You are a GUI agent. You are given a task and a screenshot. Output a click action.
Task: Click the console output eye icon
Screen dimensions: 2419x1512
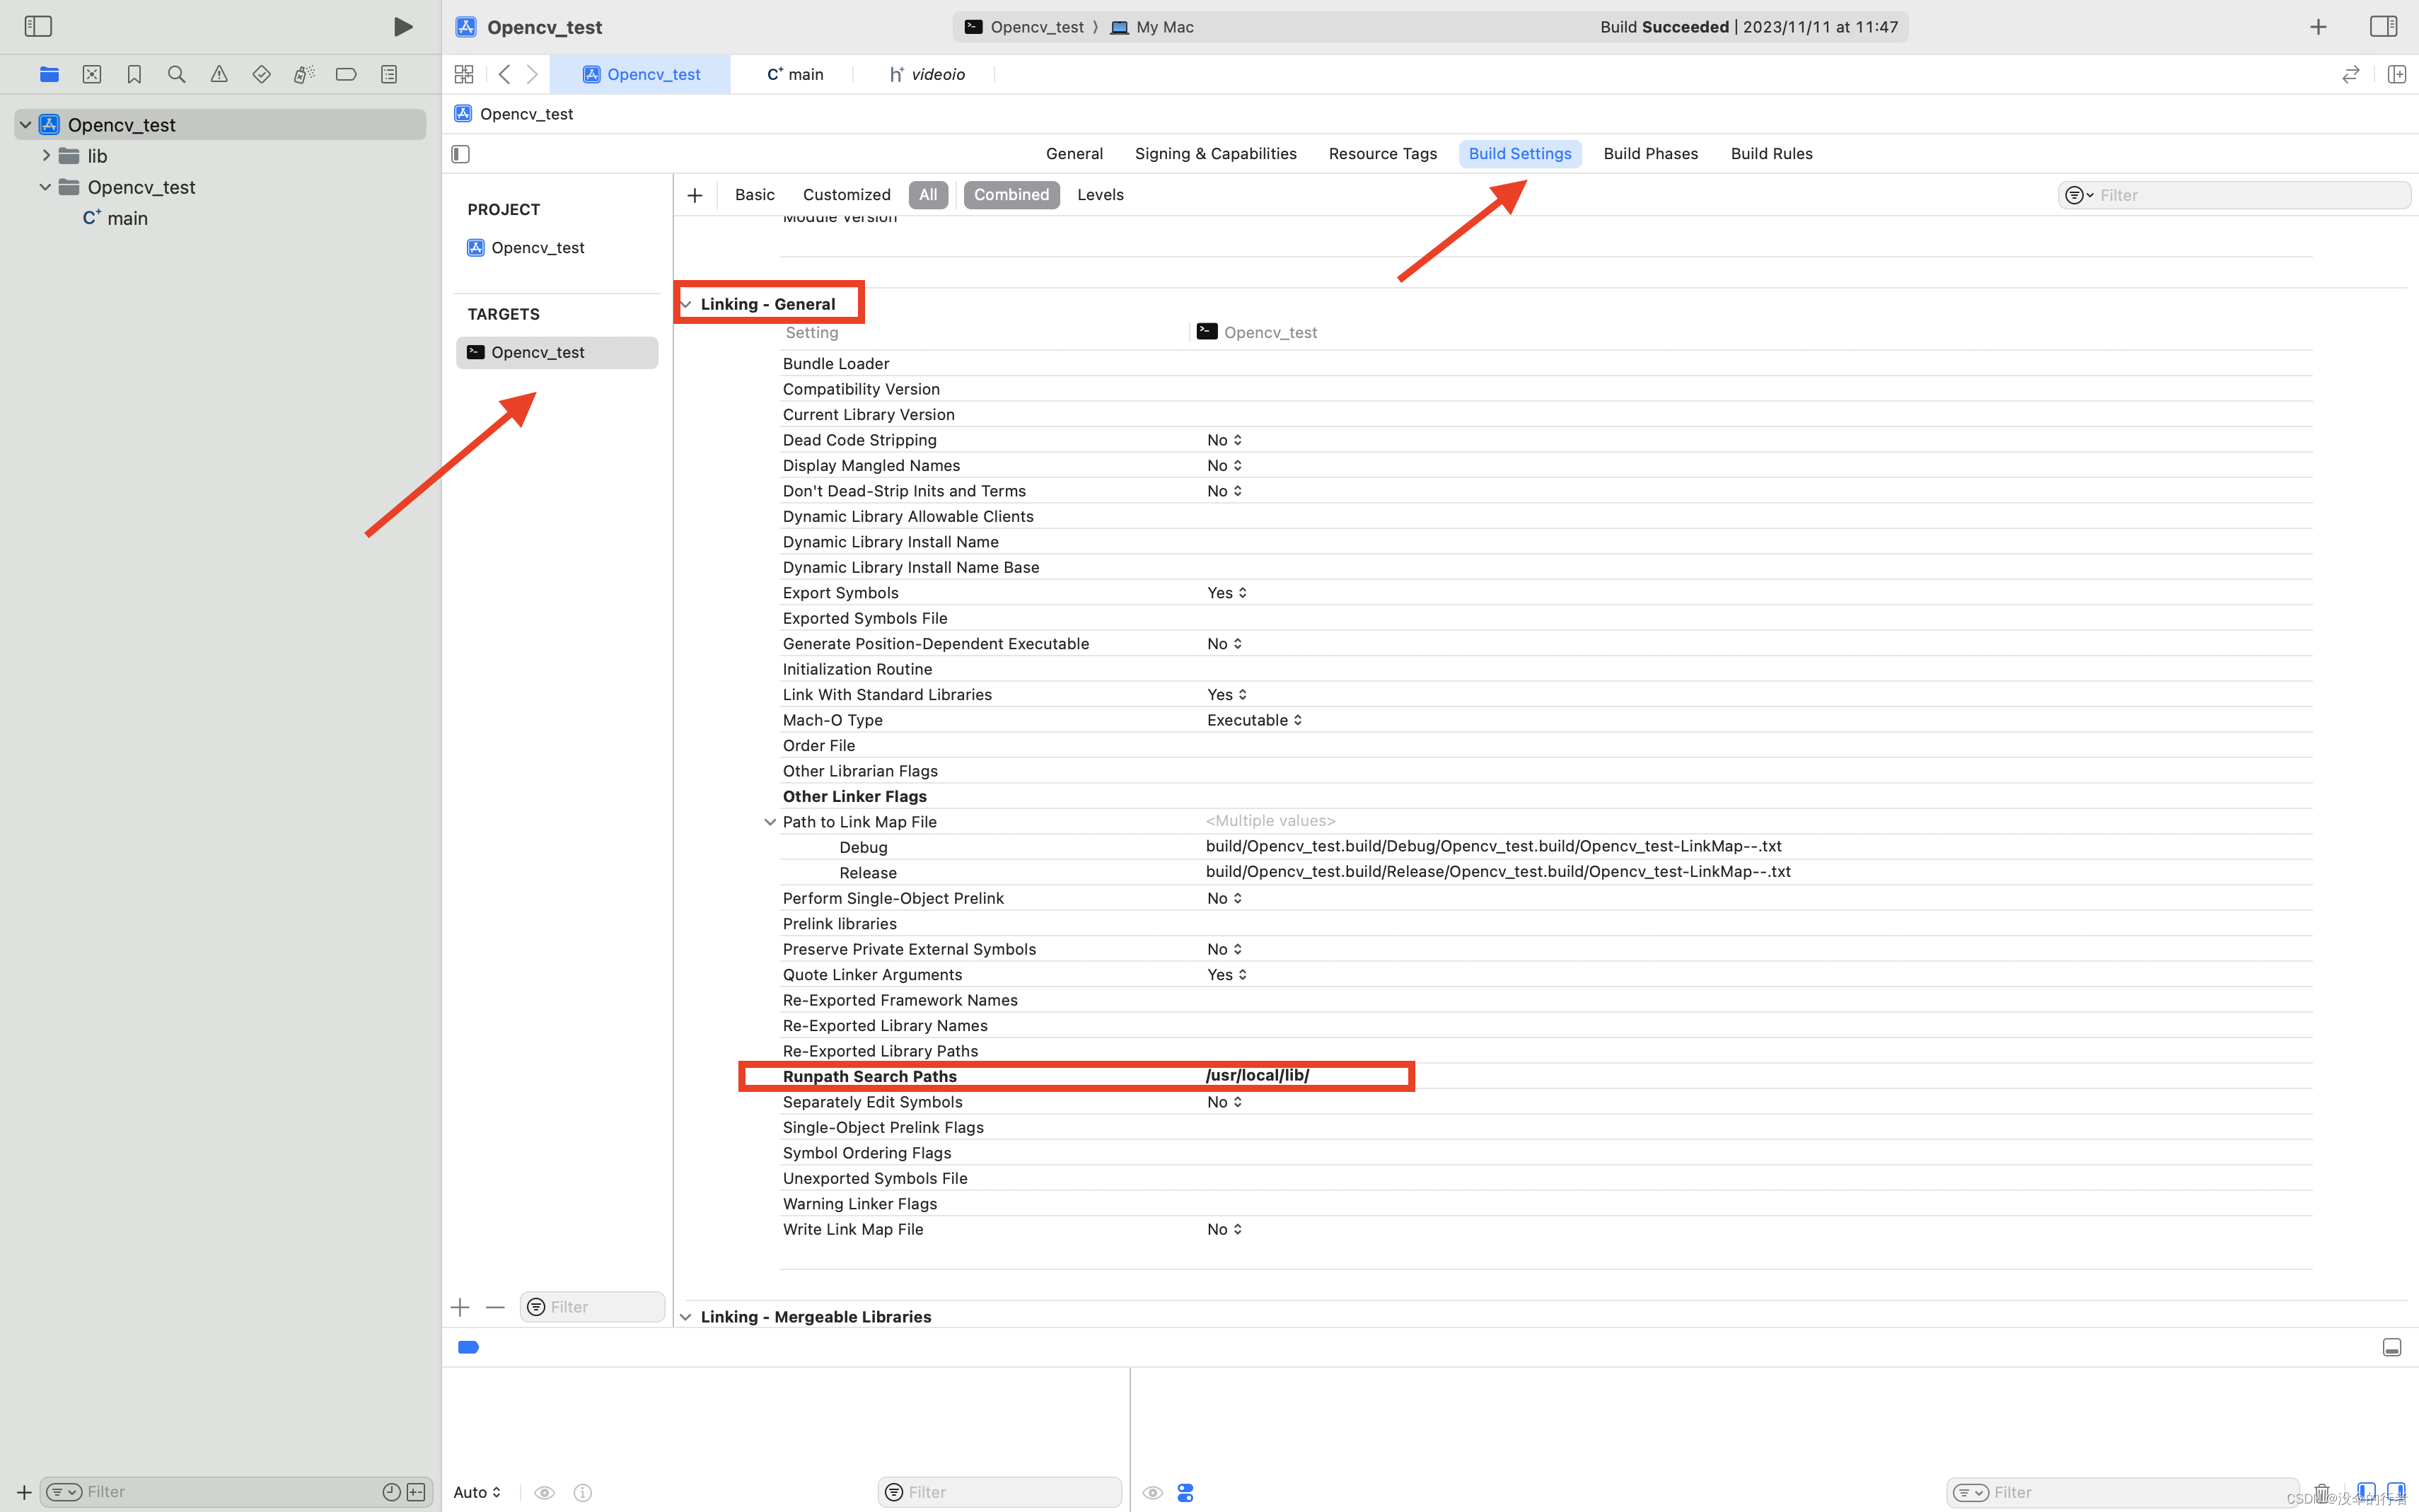click(1152, 1492)
